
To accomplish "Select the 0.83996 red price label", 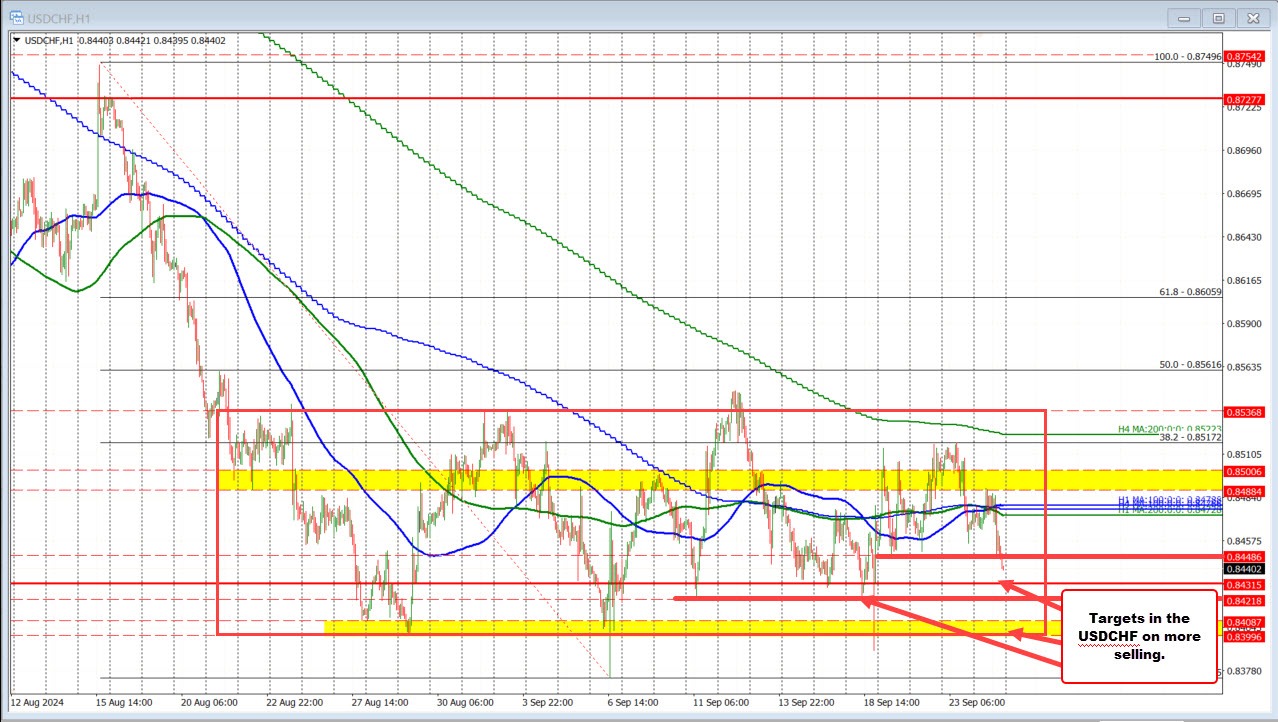I will [1246, 636].
